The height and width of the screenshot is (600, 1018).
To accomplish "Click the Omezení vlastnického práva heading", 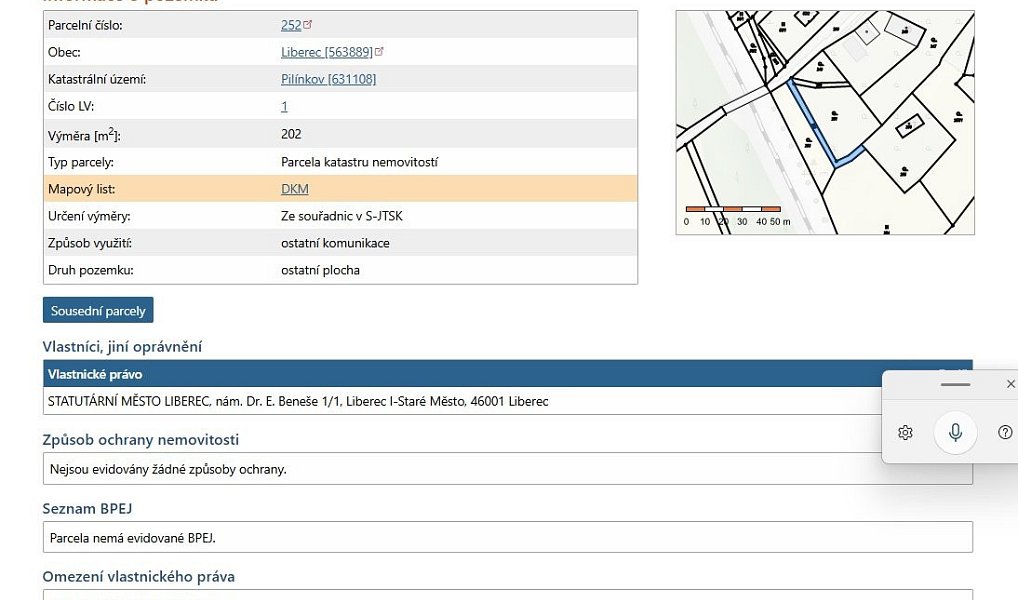I will coord(139,577).
